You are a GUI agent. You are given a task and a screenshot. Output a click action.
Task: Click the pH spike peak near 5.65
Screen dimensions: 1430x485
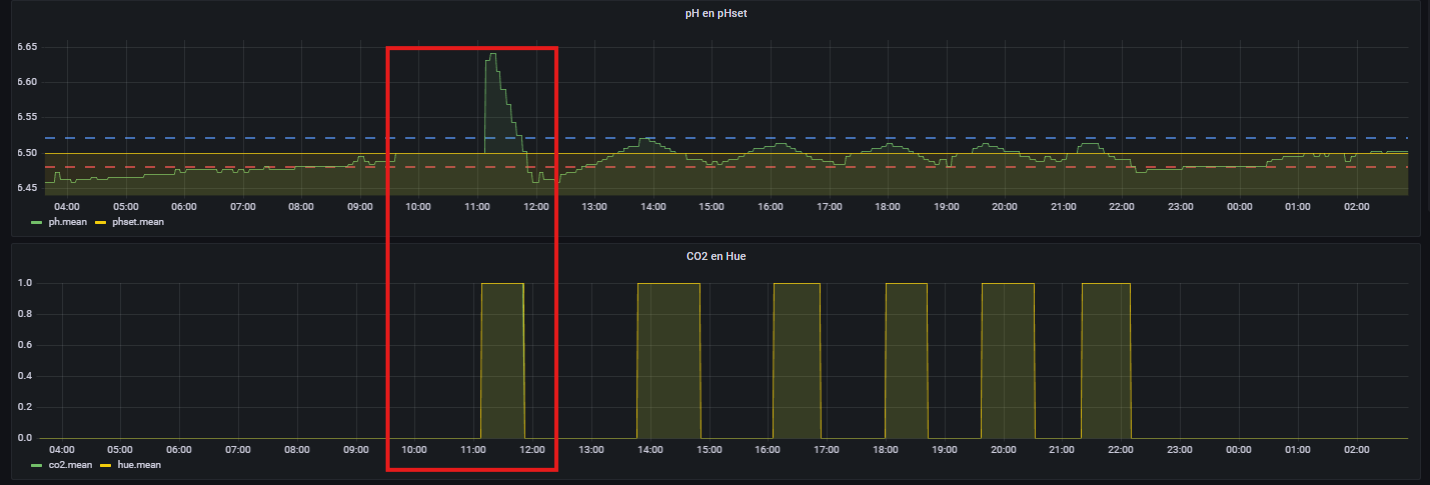pyautogui.click(x=491, y=55)
